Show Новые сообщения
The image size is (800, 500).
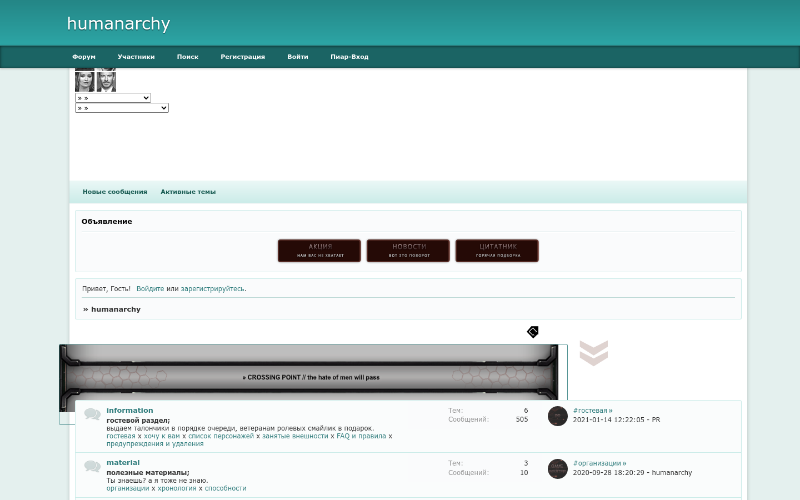pyautogui.click(x=115, y=192)
